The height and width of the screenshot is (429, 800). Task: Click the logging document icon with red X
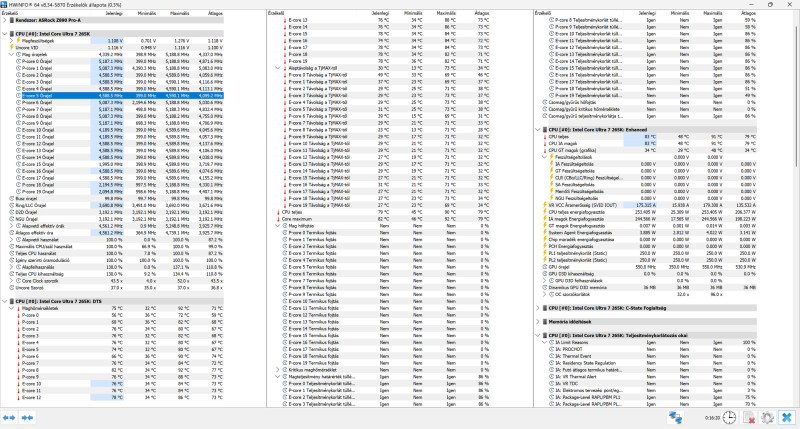point(748,417)
